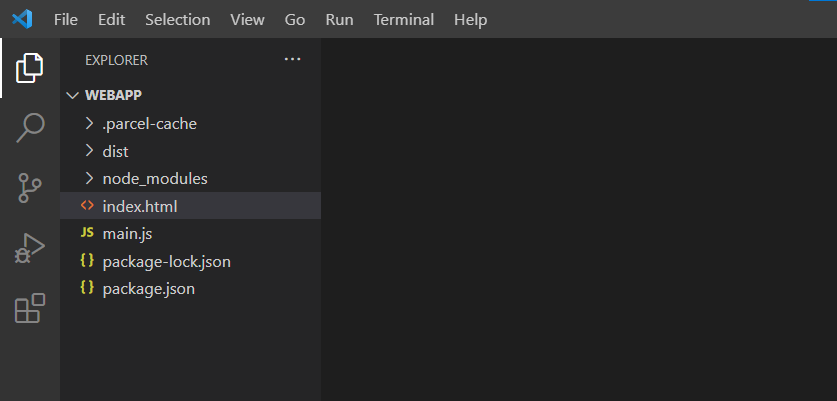Open the Terminal menu

tap(404, 20)
